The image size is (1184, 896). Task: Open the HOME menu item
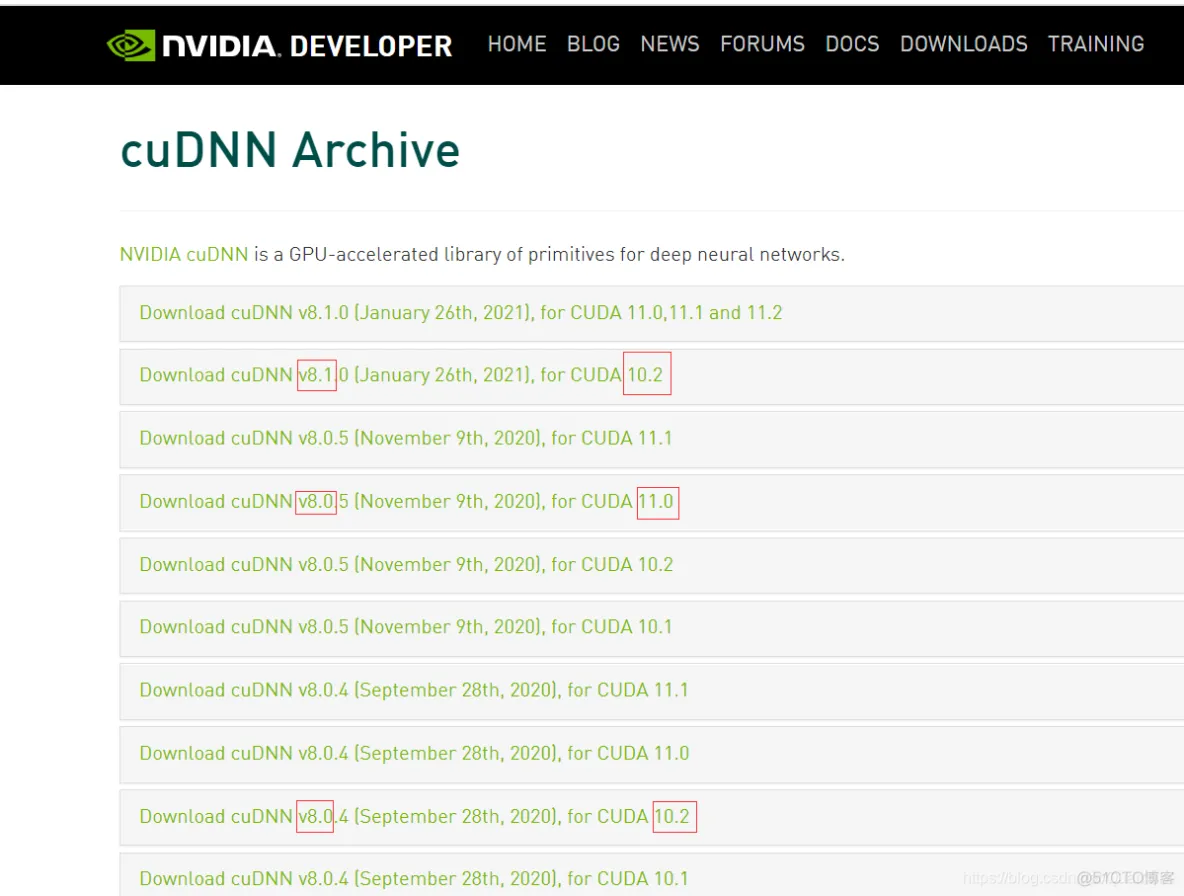[516, 45]
